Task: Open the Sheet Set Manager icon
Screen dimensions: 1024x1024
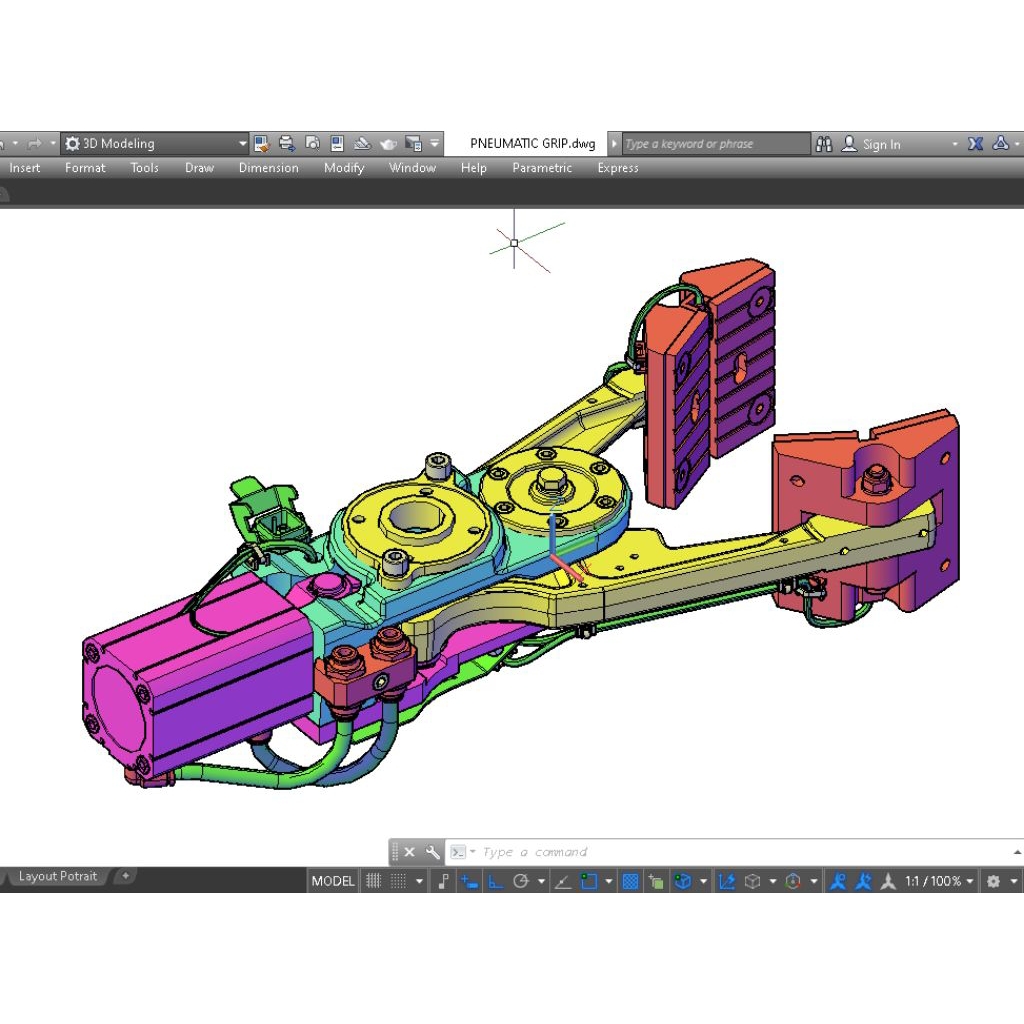Action: point(413,143)
